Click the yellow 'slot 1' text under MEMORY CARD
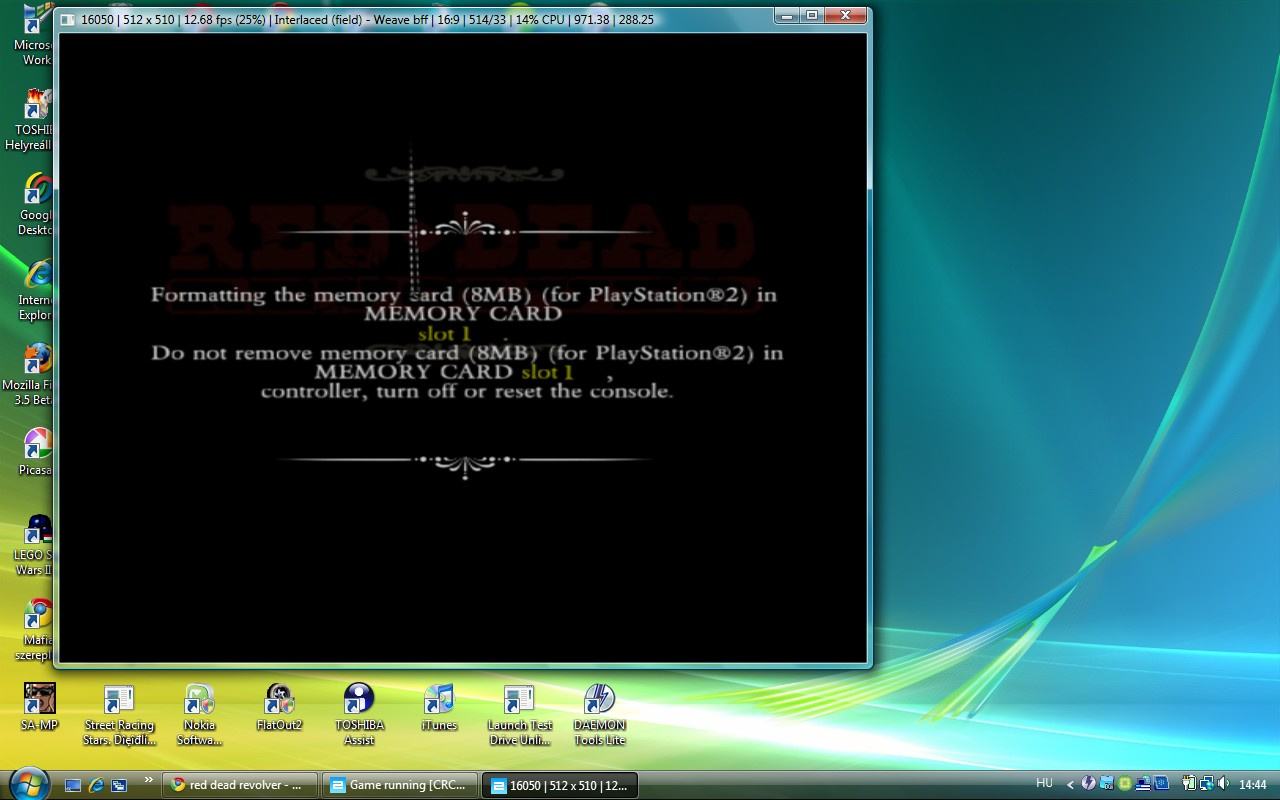The height and width of the screenshot is (800, 1280). pyautogui.click(x=444, y=334)
